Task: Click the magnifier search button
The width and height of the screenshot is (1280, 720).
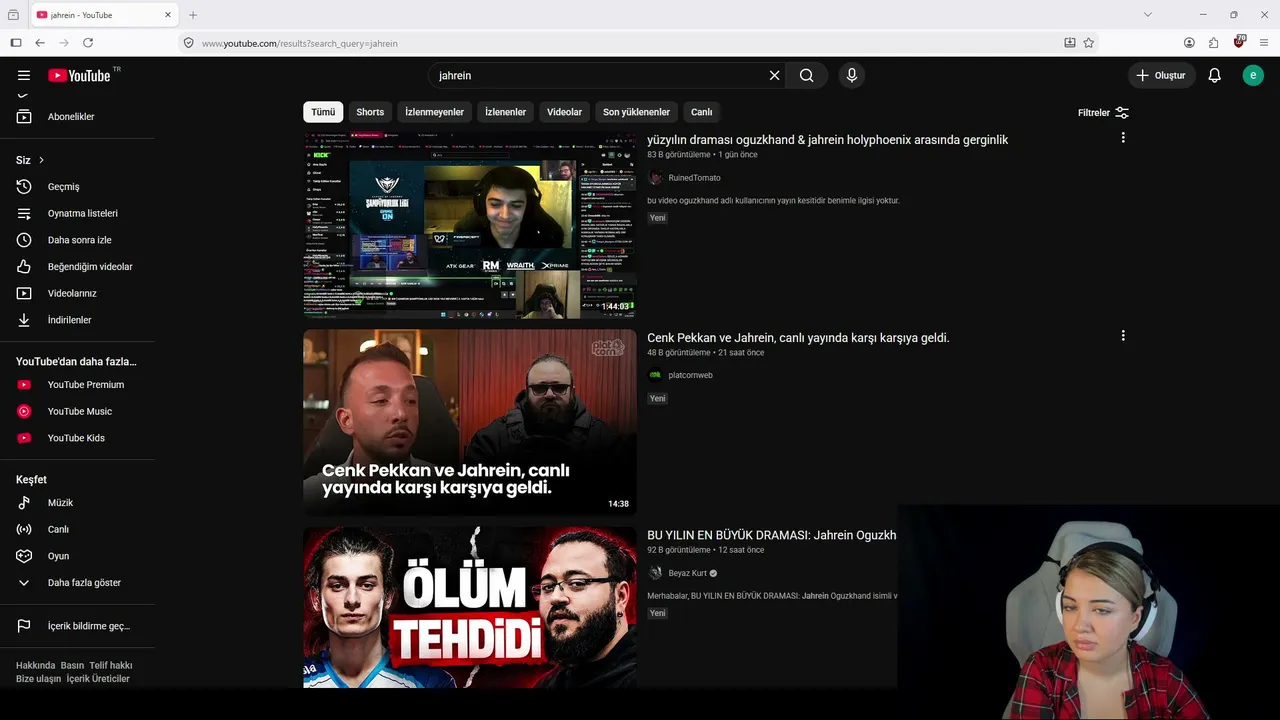Action: point(806,75)
